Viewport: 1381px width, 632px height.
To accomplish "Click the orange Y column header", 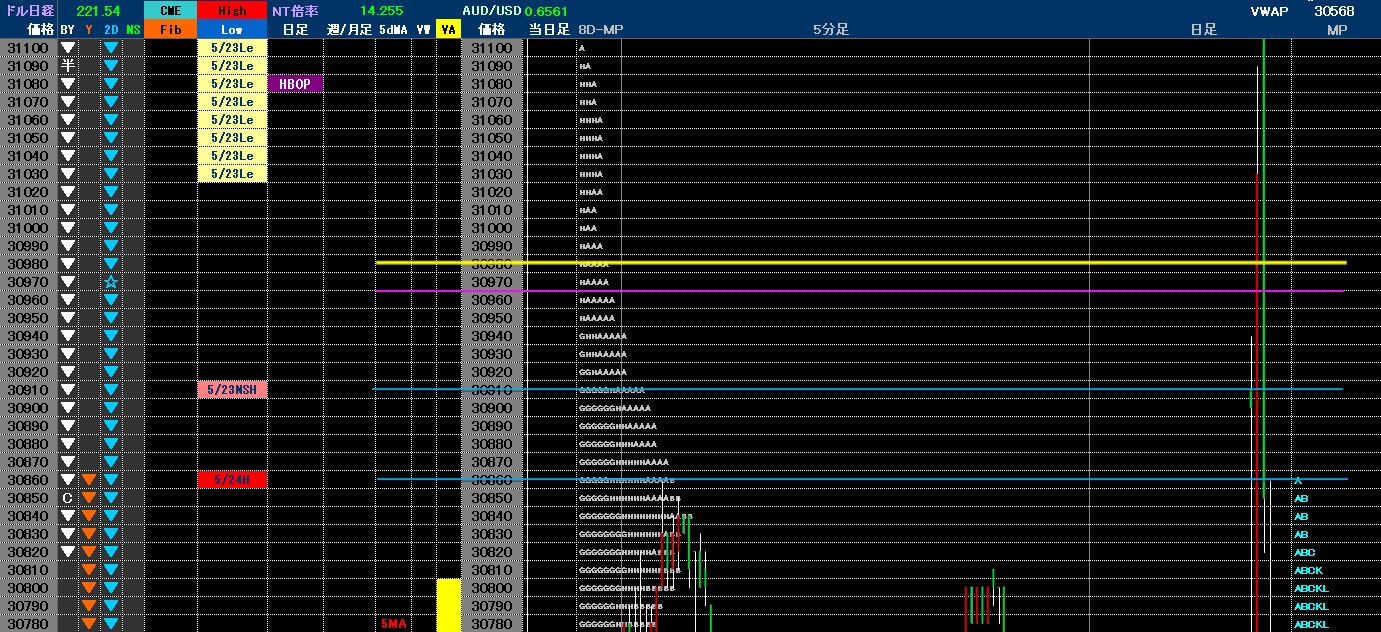I will click(89, 30).
